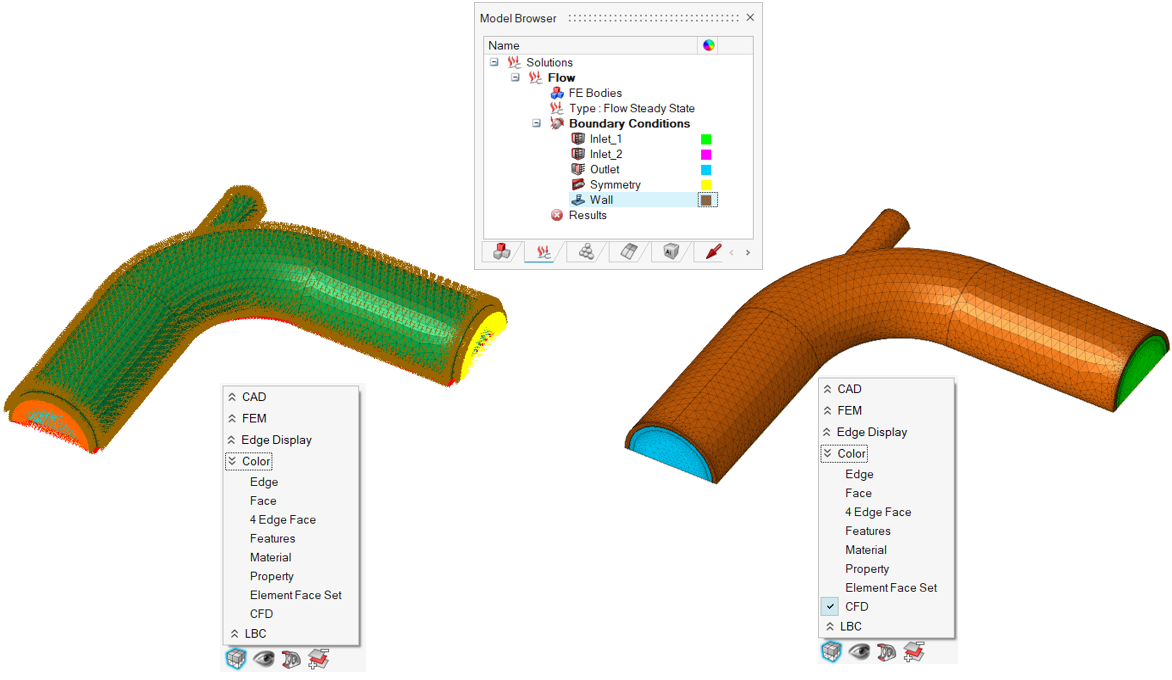
Task: Open the brown Wall color swatch
Action: 706,200
